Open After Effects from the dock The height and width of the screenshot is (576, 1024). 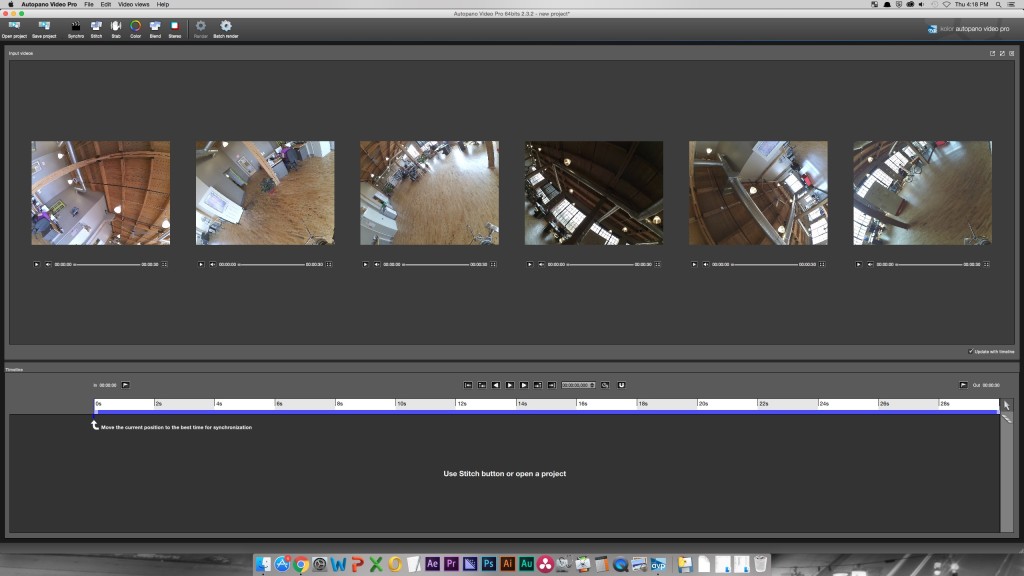click(x=432, y=564)
